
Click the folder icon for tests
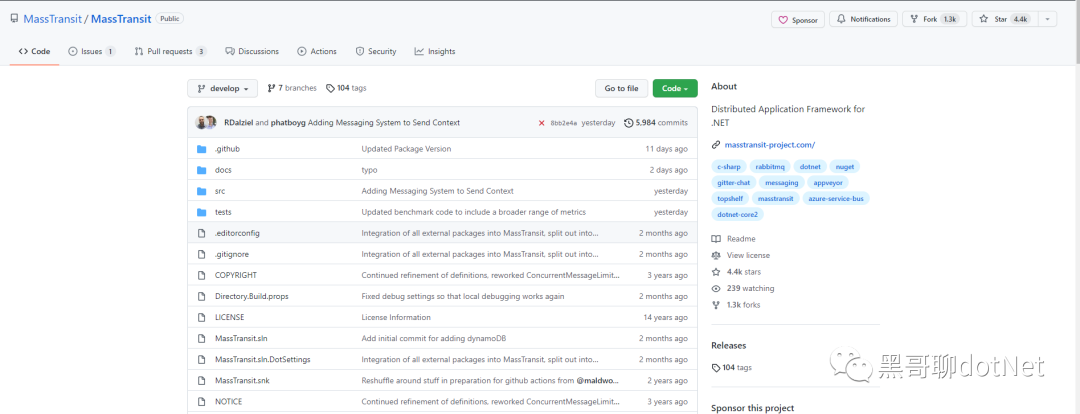tap(202, 212)
